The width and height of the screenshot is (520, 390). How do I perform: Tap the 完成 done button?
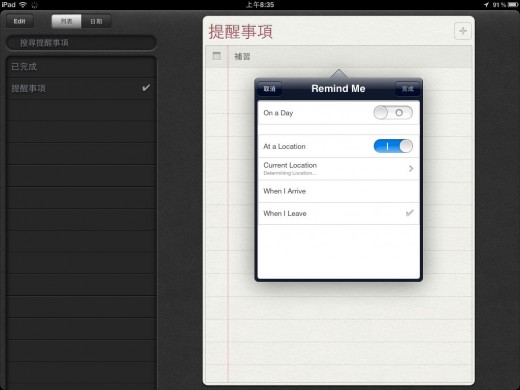point(407,89)
